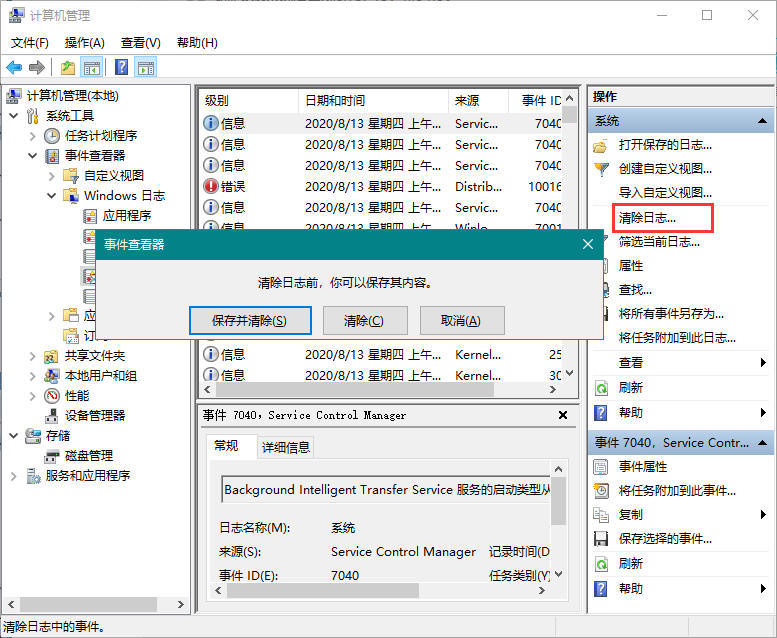This screenshot has height=638, width=777.
Task: Expand the 服务和应用程序 node
Action: pyautogui.click(x=14, y=476)
